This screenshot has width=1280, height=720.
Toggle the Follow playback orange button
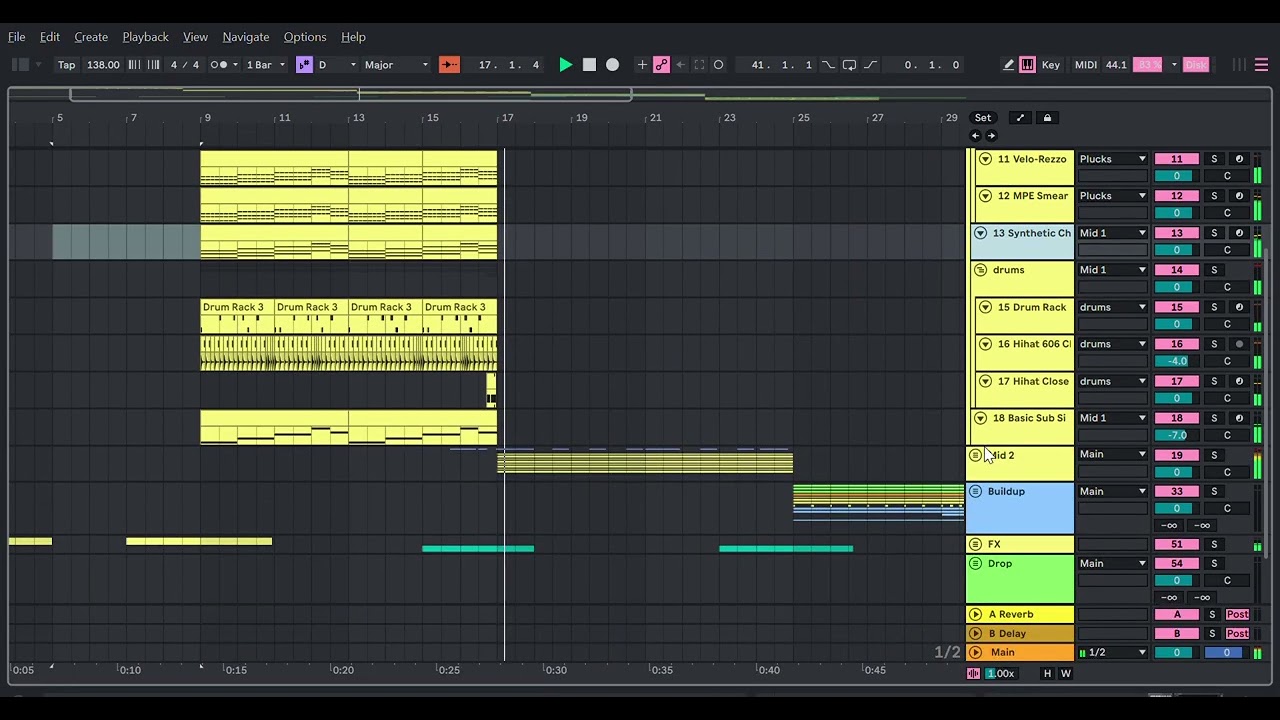pyautogui.click(x=449, y=65)
